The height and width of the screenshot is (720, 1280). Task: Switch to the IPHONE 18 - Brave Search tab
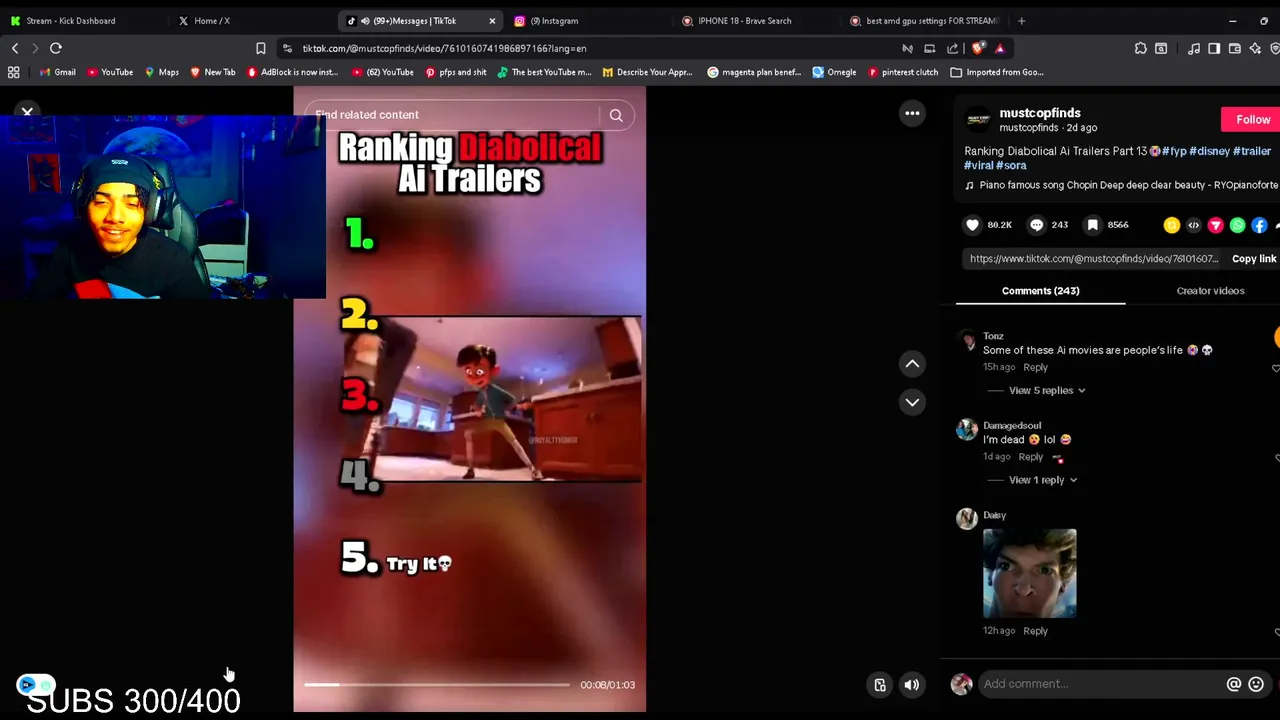coord(744,20)
